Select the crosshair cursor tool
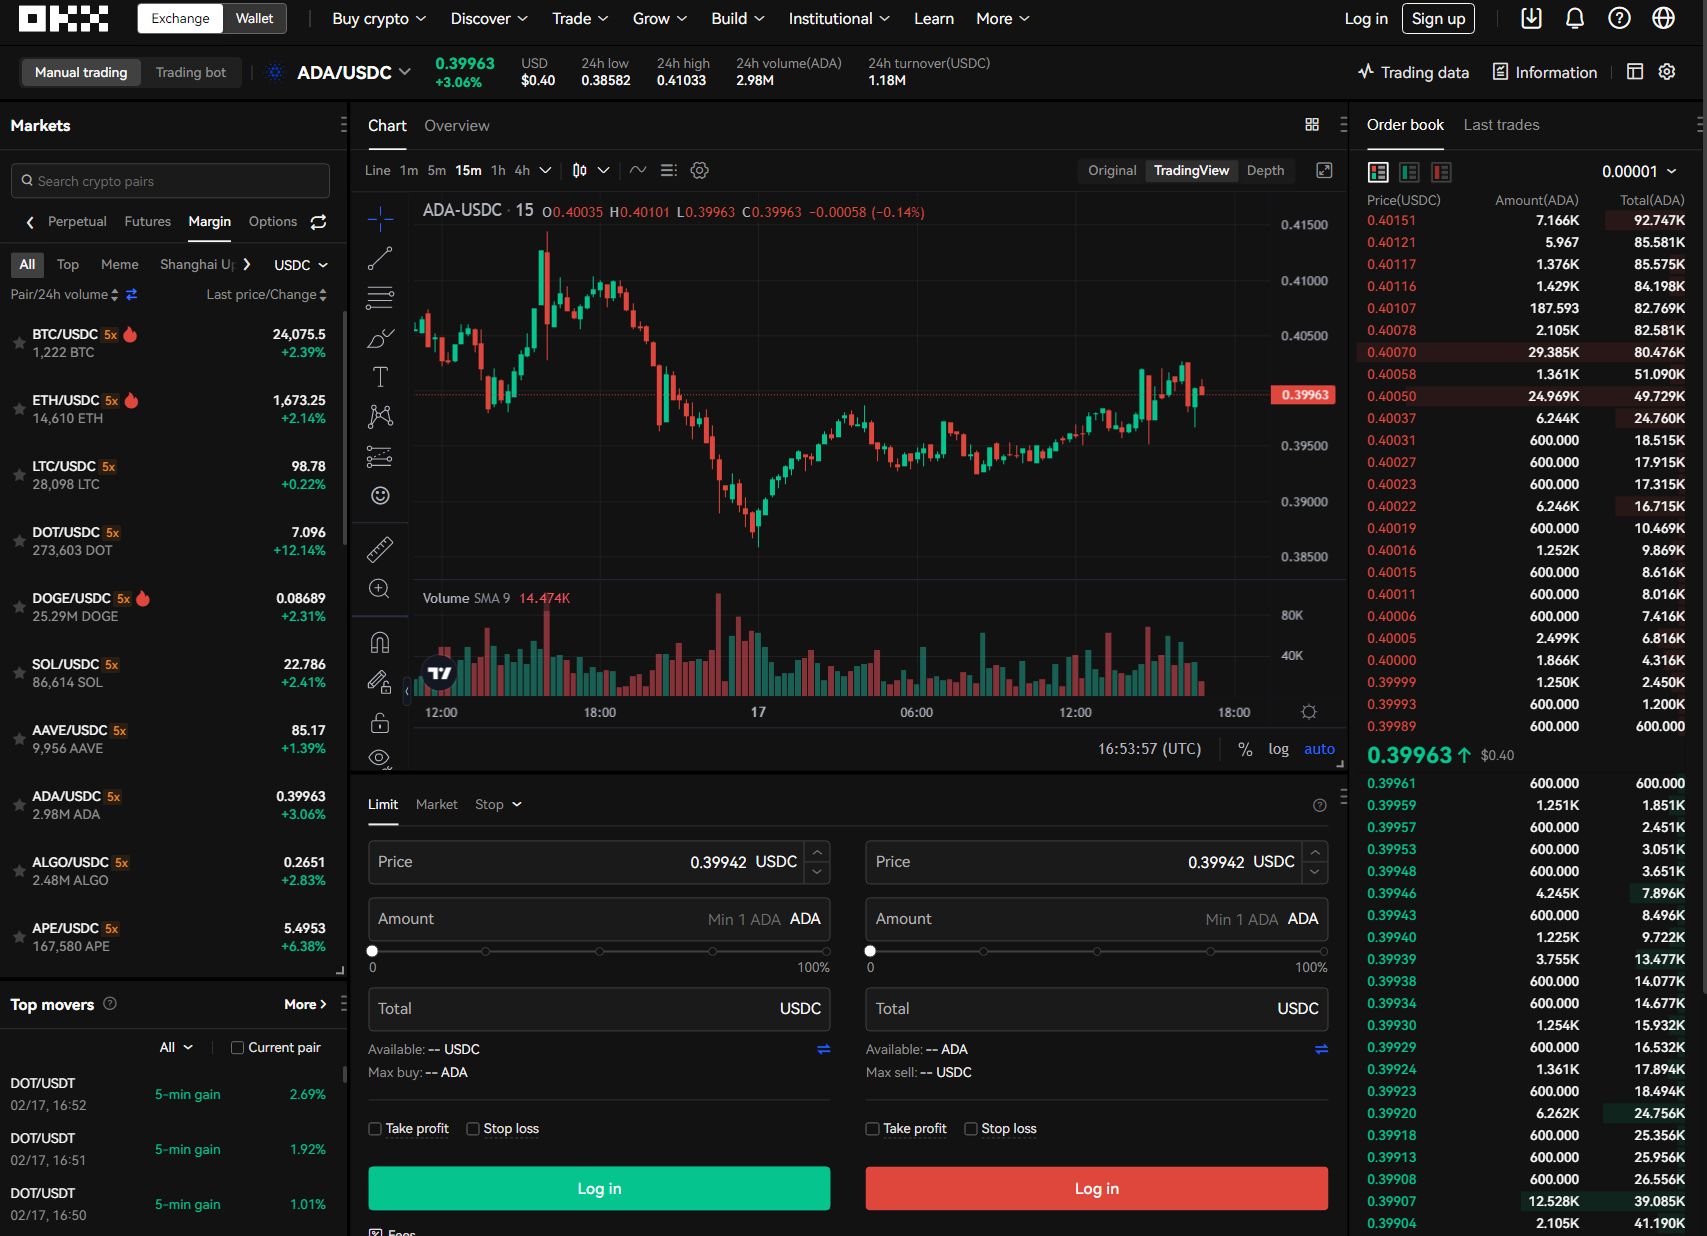This screenshot has height=1236, width=1707. pos(380,218)
